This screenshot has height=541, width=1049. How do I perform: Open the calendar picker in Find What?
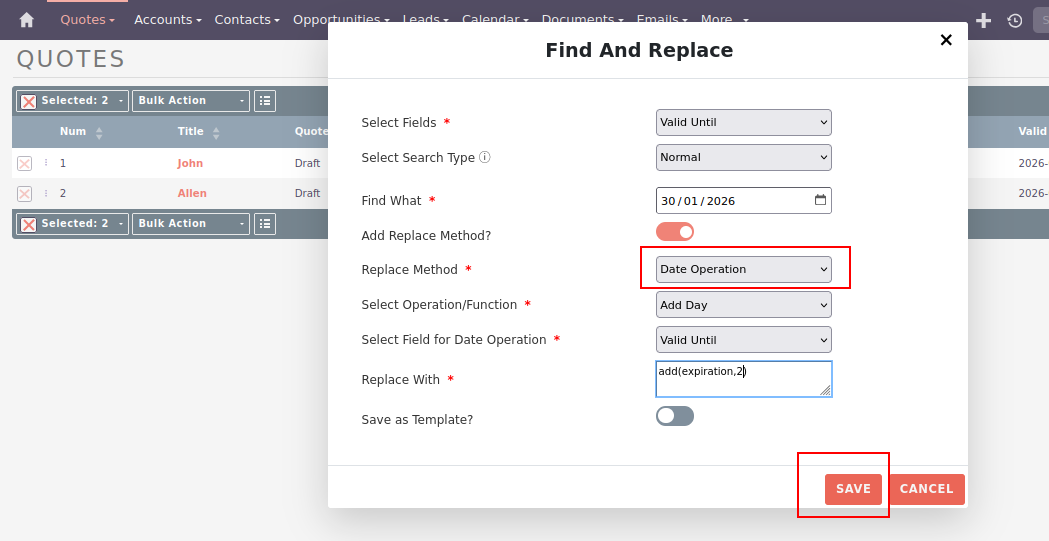tap(820, 200)
